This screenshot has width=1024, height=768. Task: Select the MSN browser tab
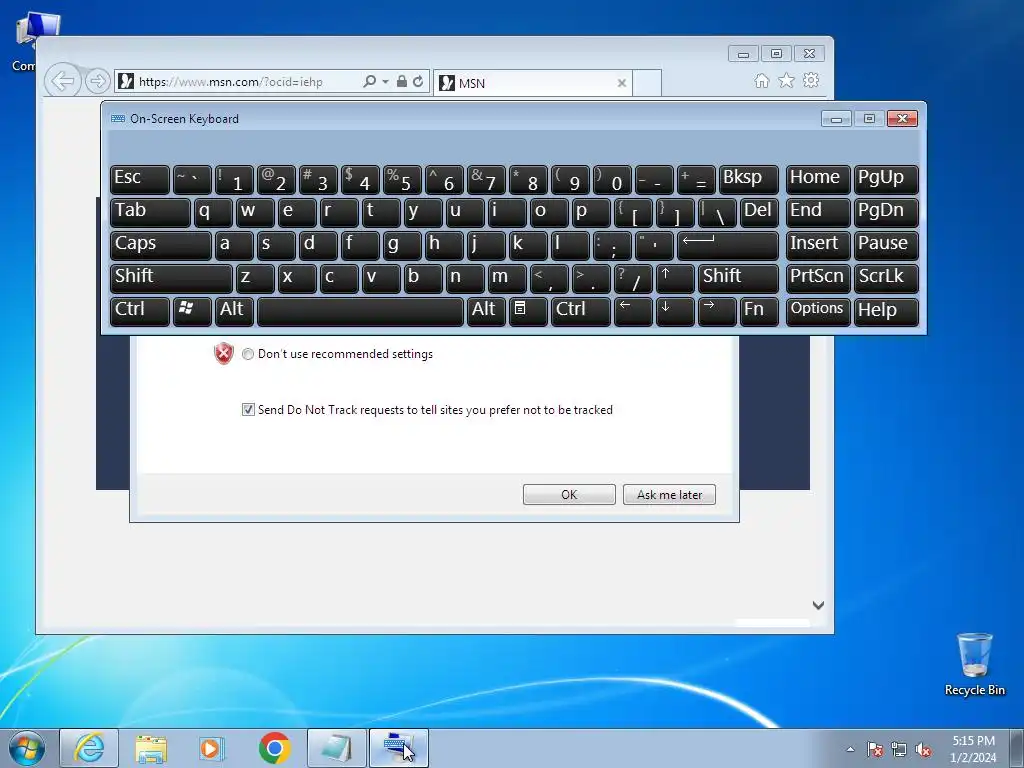click(532, 83)
